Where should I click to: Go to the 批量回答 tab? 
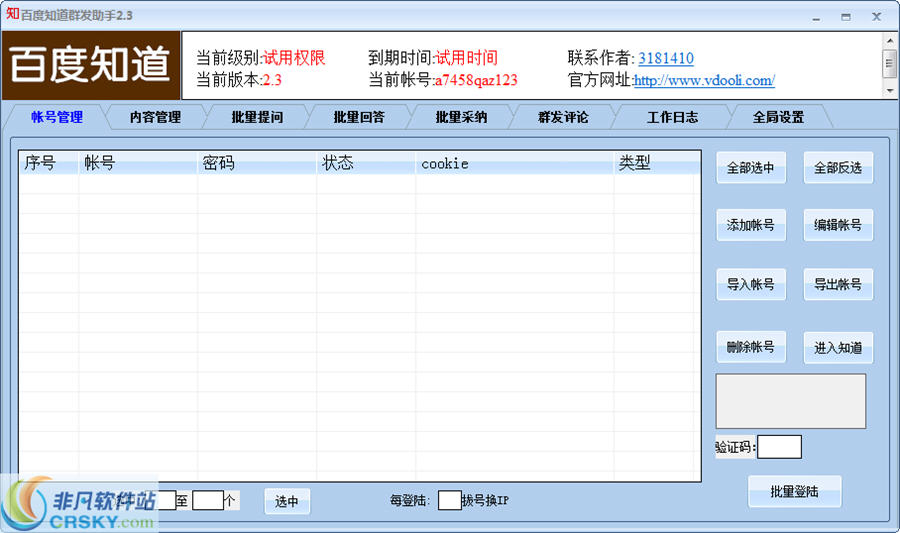359,117
